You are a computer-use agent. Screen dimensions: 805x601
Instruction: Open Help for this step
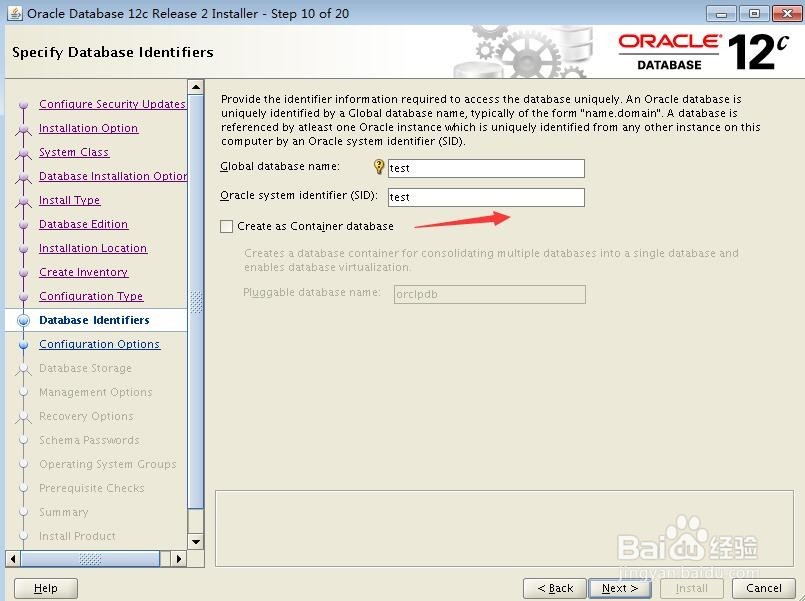46,588
